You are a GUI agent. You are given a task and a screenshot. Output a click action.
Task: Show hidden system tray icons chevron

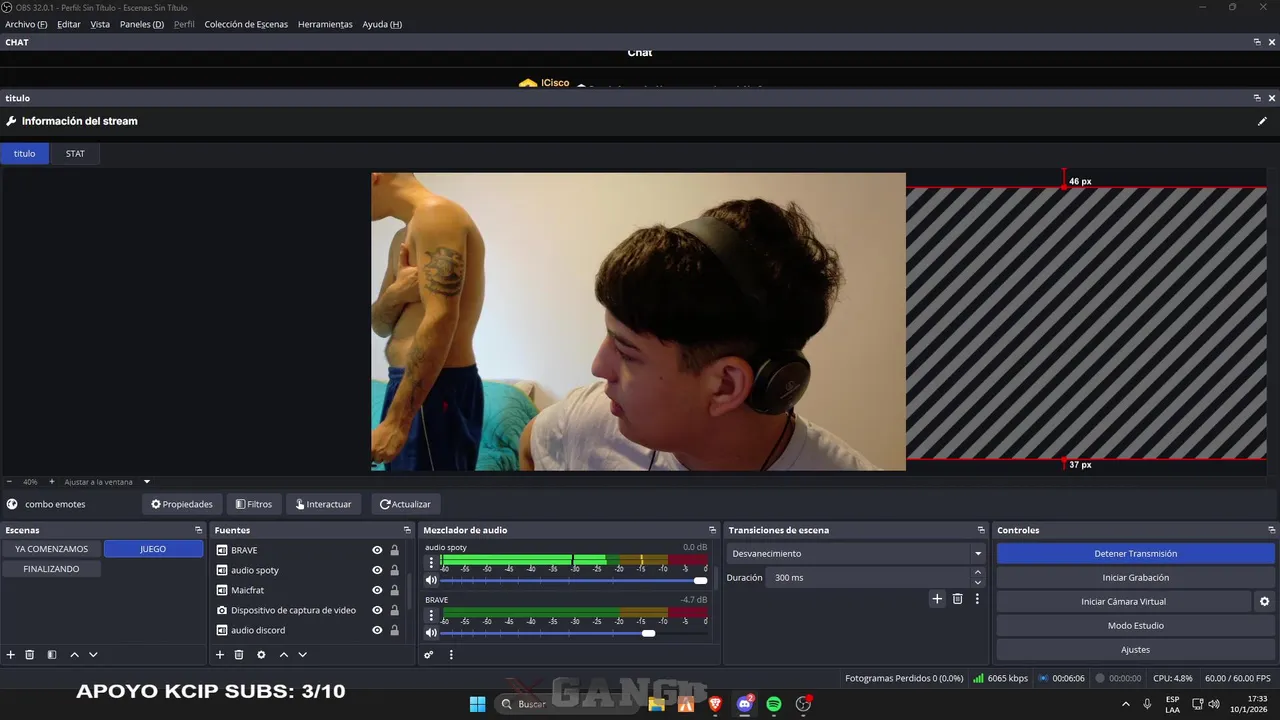[1126, 704]
